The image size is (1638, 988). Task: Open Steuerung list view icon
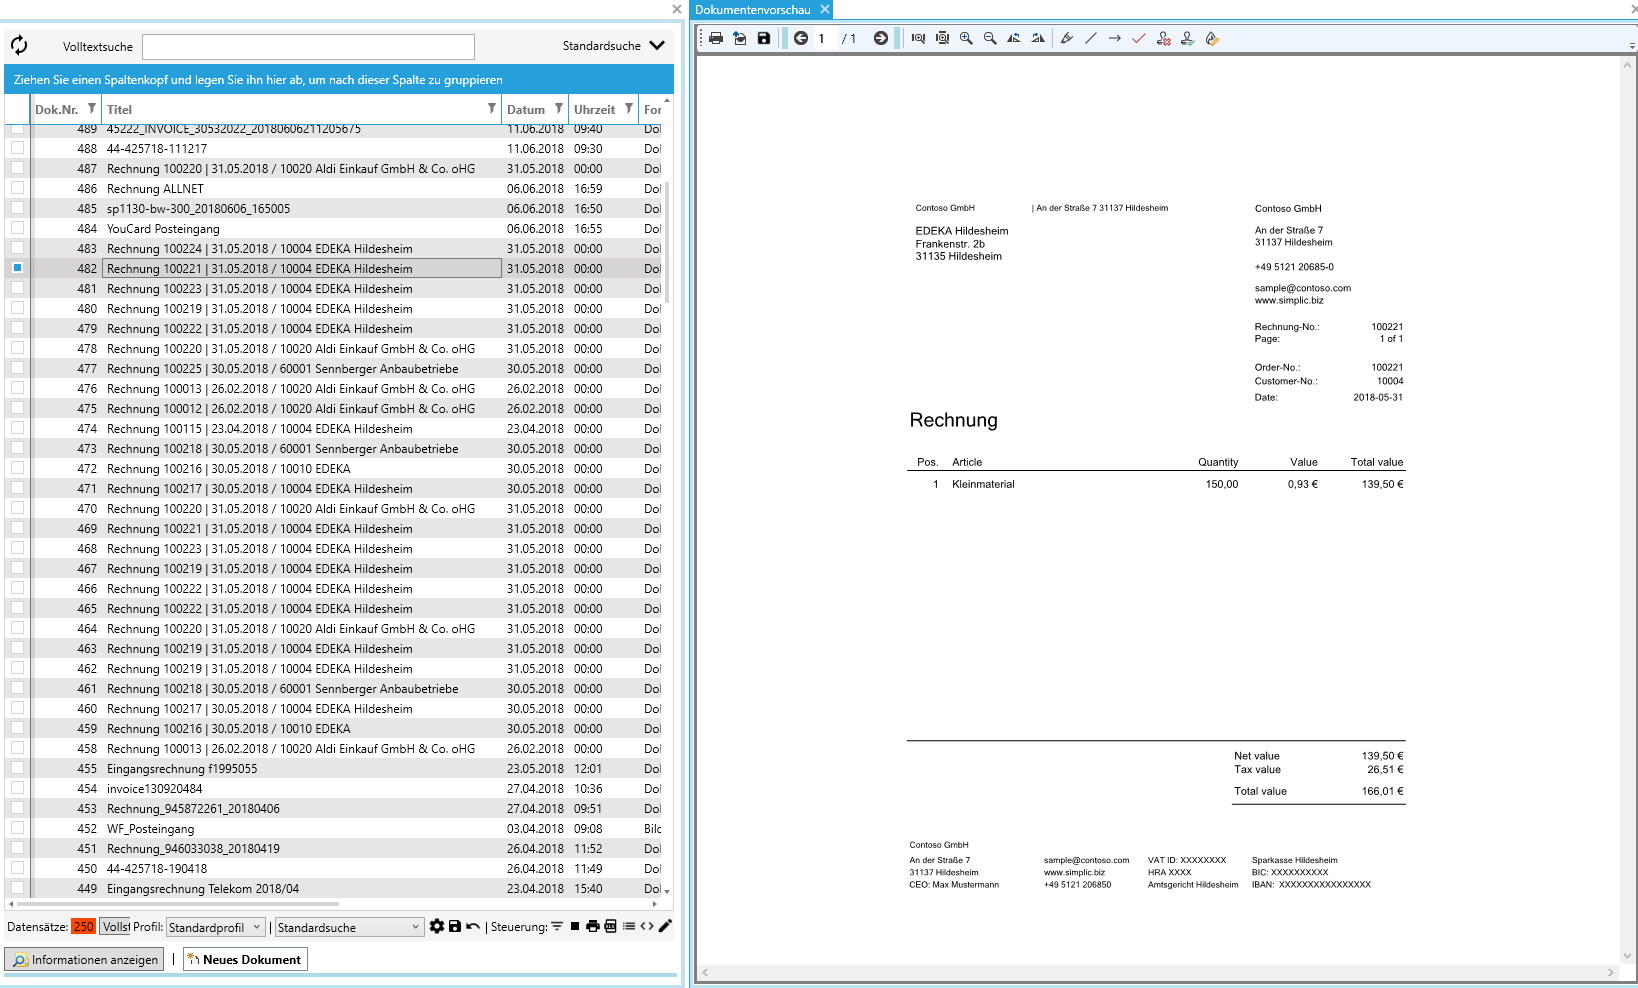(629, 926)
